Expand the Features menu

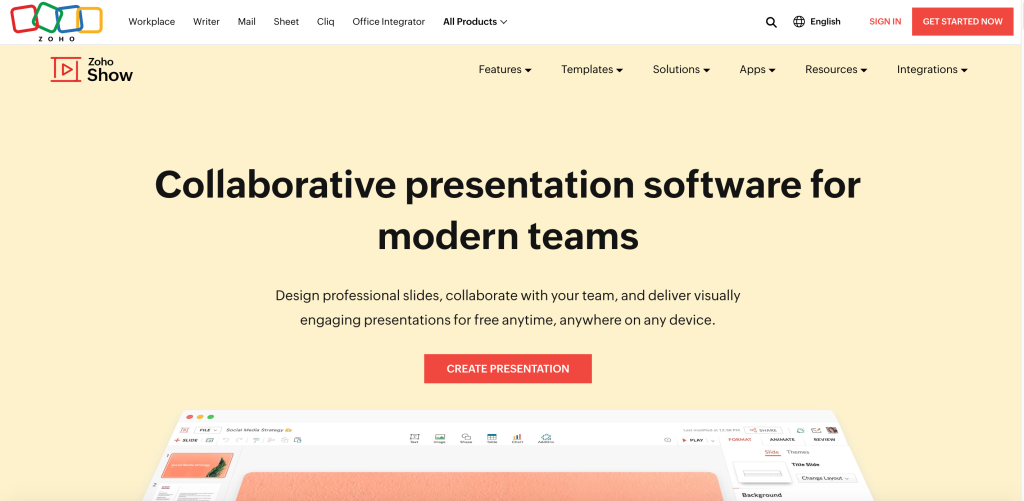pos(505,70)
